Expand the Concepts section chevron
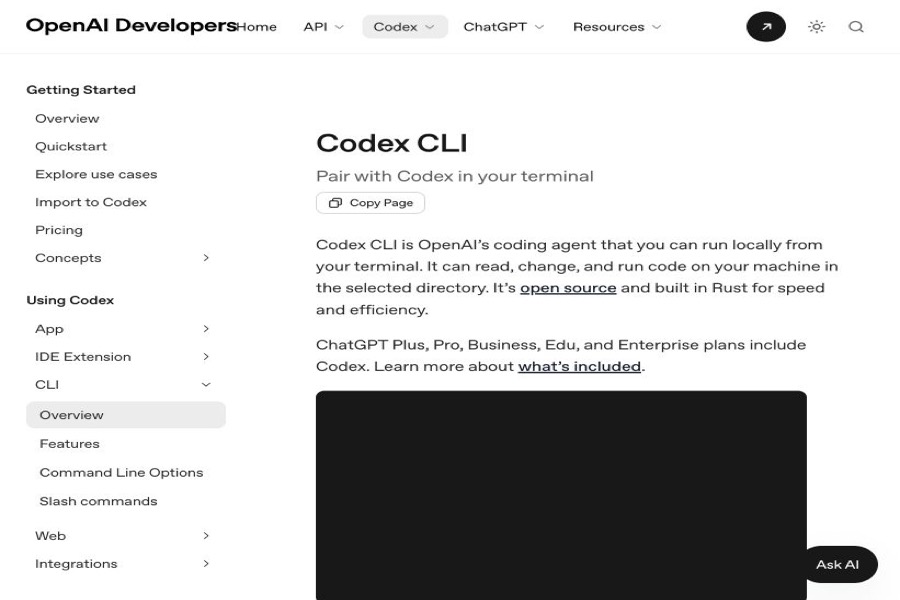Image resolution: width=900 pixels, height=600 pixels. [206, 258]
